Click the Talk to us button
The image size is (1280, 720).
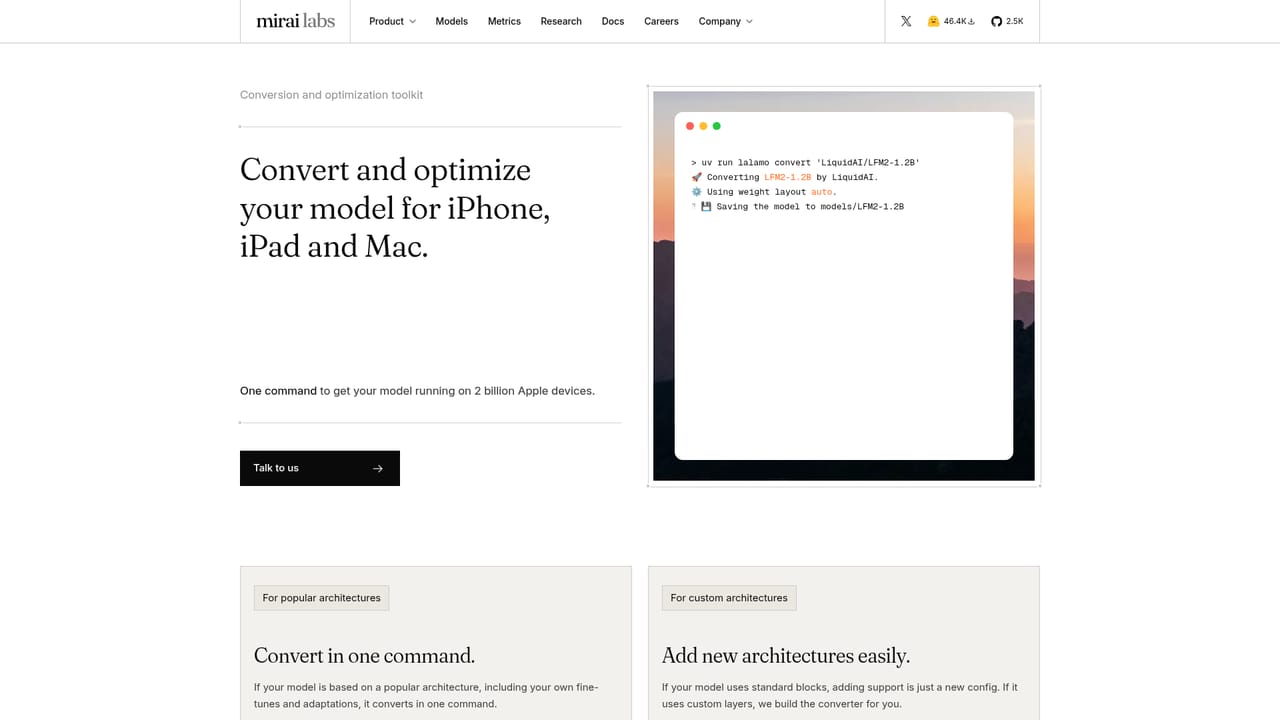320,468
